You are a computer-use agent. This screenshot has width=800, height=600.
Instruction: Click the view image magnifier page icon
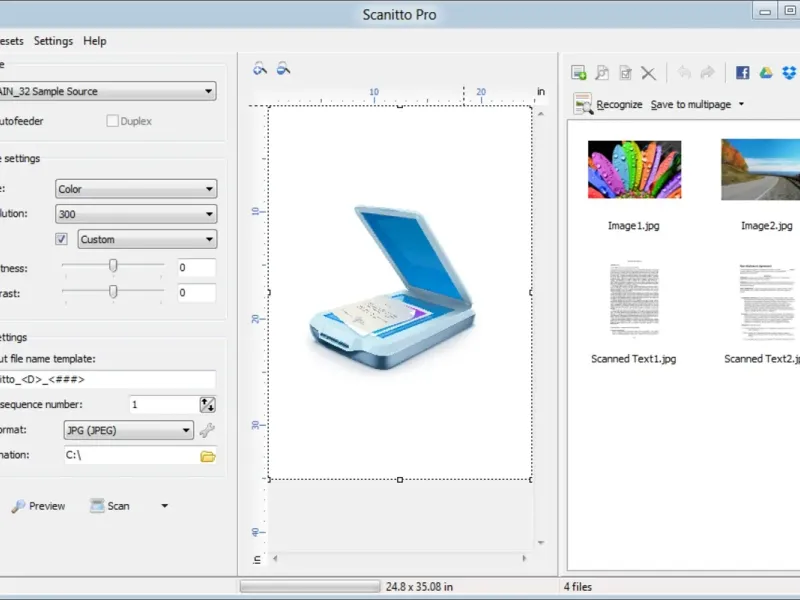[602, 73]
